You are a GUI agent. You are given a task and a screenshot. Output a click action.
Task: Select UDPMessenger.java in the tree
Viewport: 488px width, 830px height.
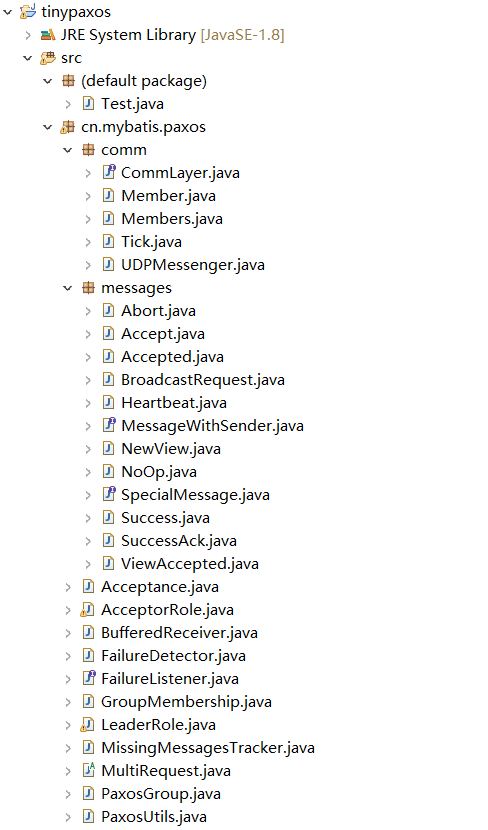(193, 265)
